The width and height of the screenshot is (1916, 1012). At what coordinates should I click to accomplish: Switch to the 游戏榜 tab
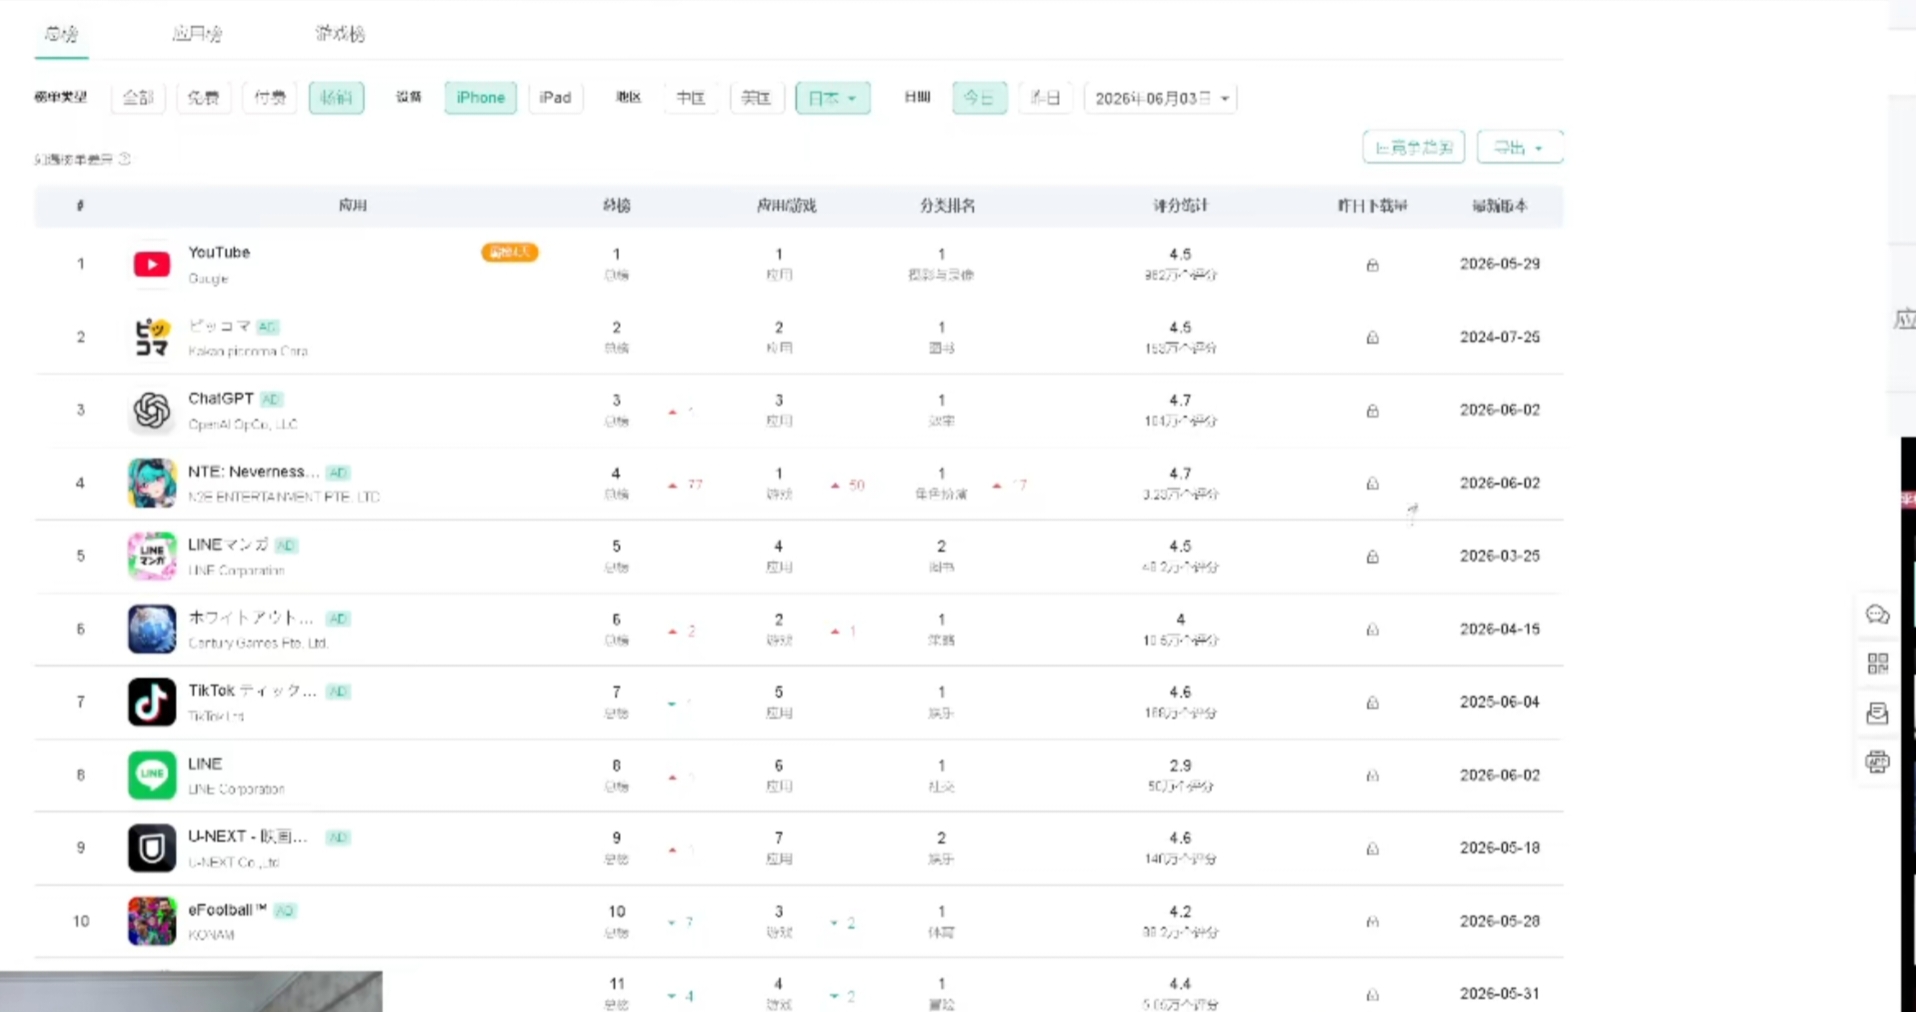(340, 34)
